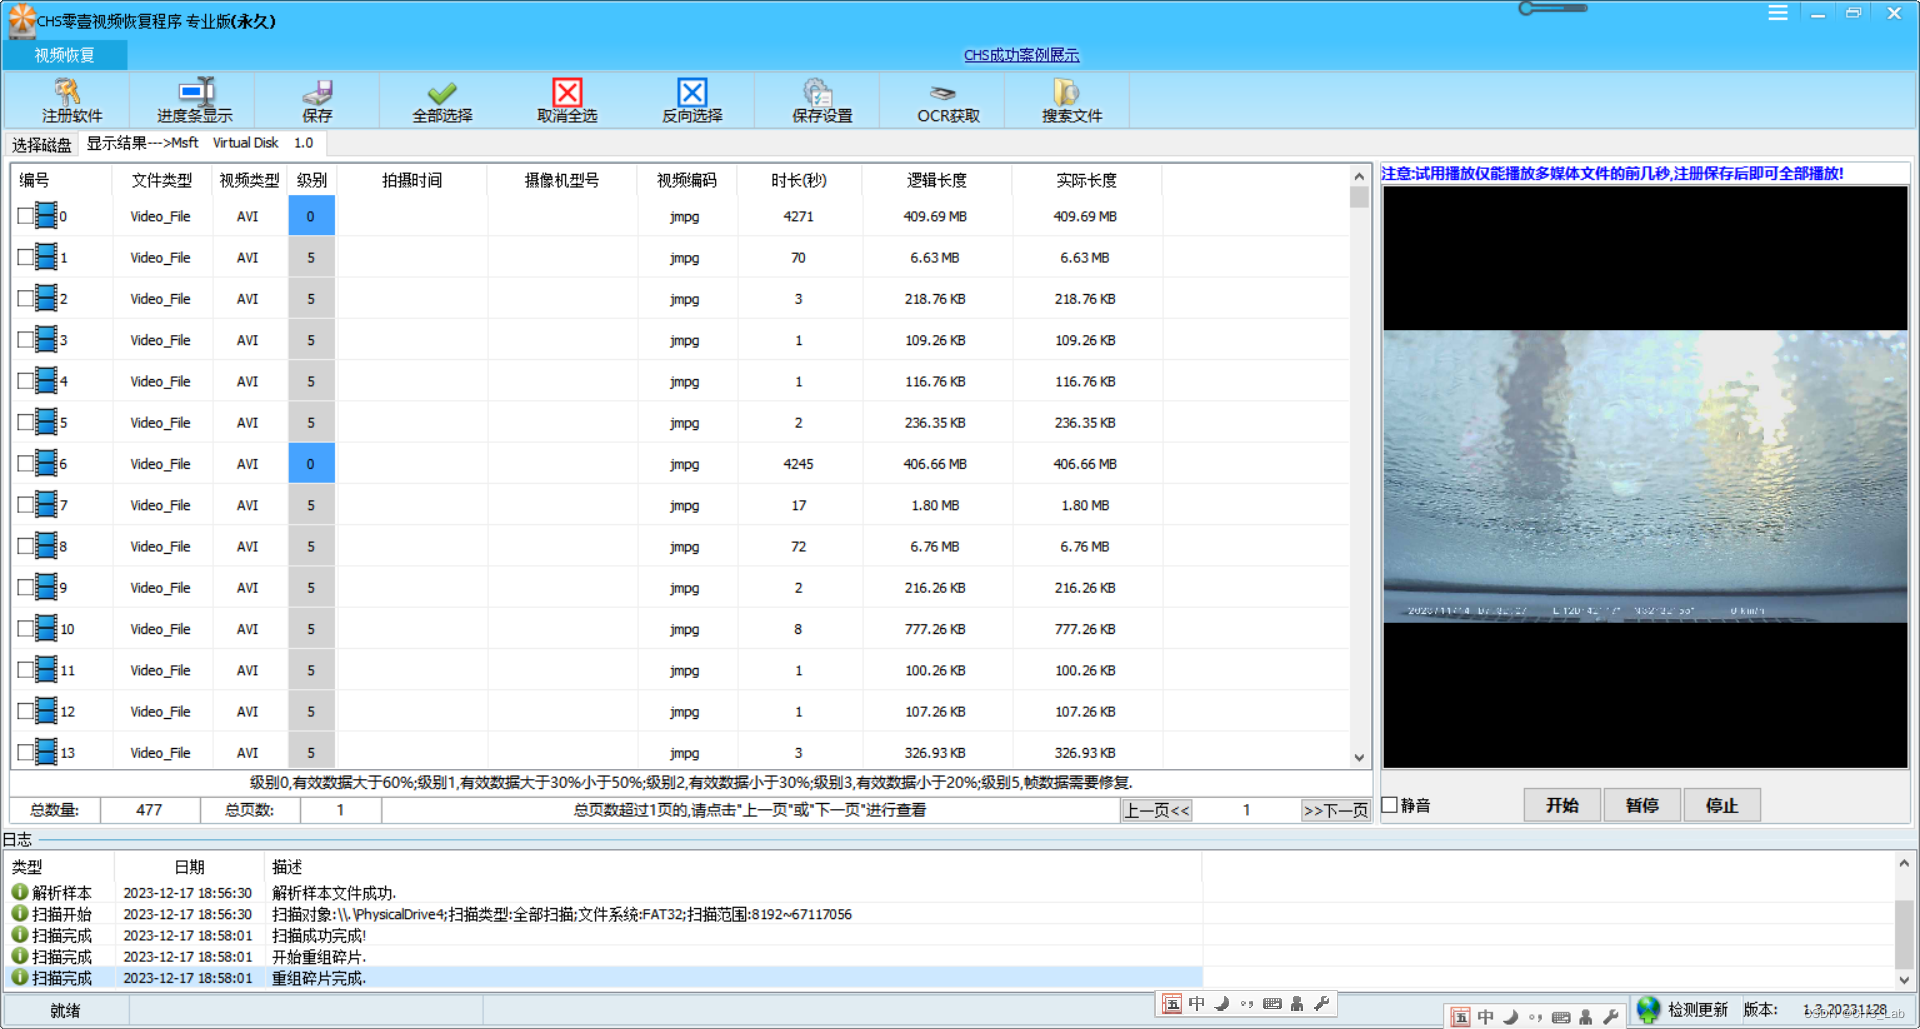
Task: Go to next page with >>下一页
Action: (1335, 810)
